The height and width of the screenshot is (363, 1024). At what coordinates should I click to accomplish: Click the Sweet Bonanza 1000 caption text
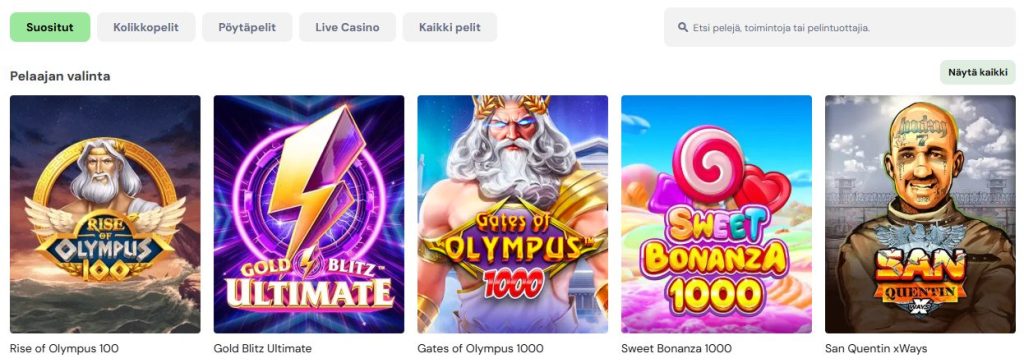click(x=676, y=349)
